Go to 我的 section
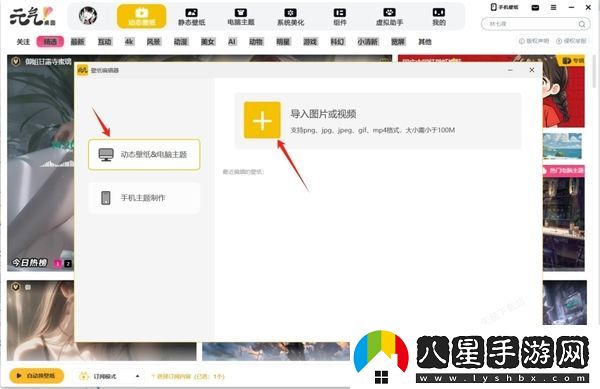This screenshot has height=389, width=600. pyautogui.click(x=439, y=17)
